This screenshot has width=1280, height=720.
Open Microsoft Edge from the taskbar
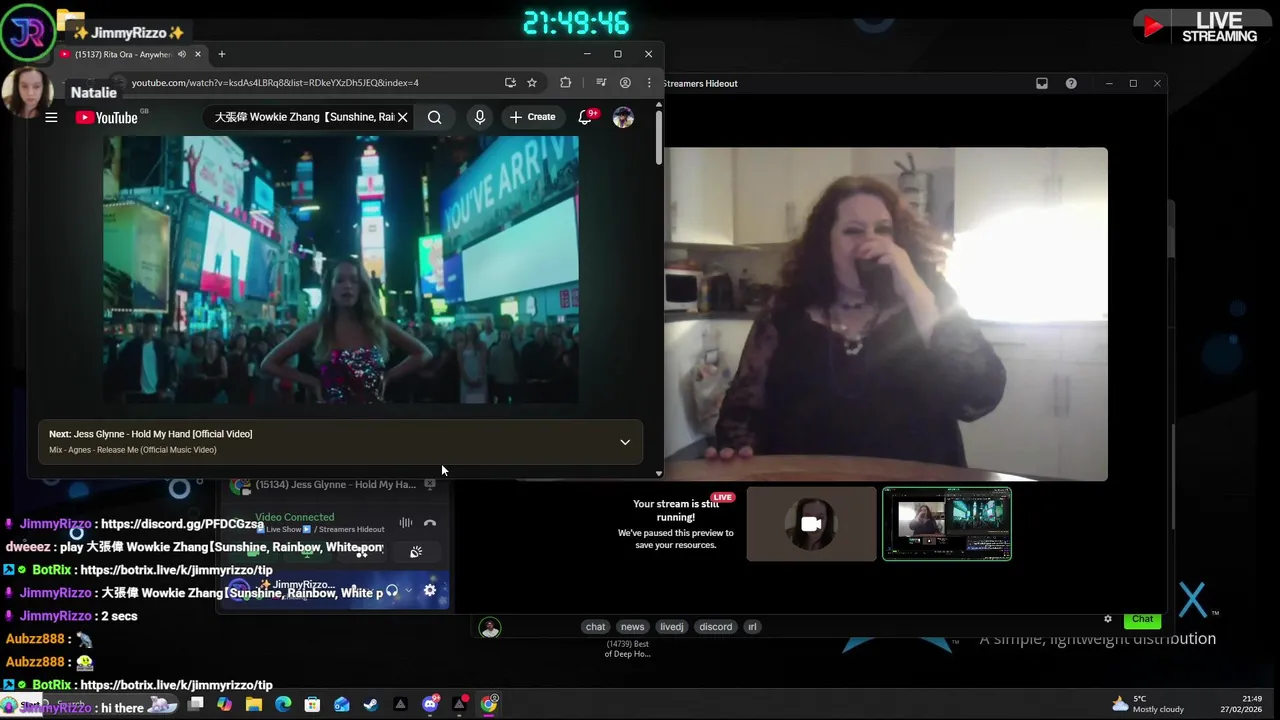(x=283, y=704)
